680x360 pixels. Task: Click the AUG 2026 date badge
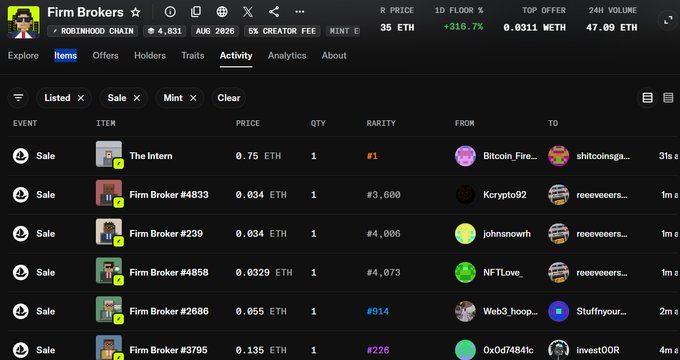pyautogui.click(x=215, y=31)
